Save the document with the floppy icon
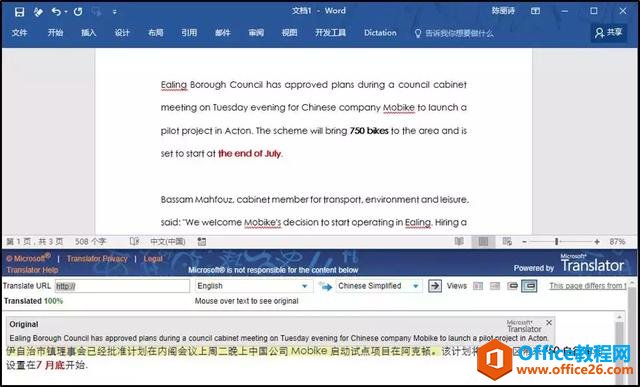This screenshot has width=640, height=387. pyautogui.click(x=19, y=12)
